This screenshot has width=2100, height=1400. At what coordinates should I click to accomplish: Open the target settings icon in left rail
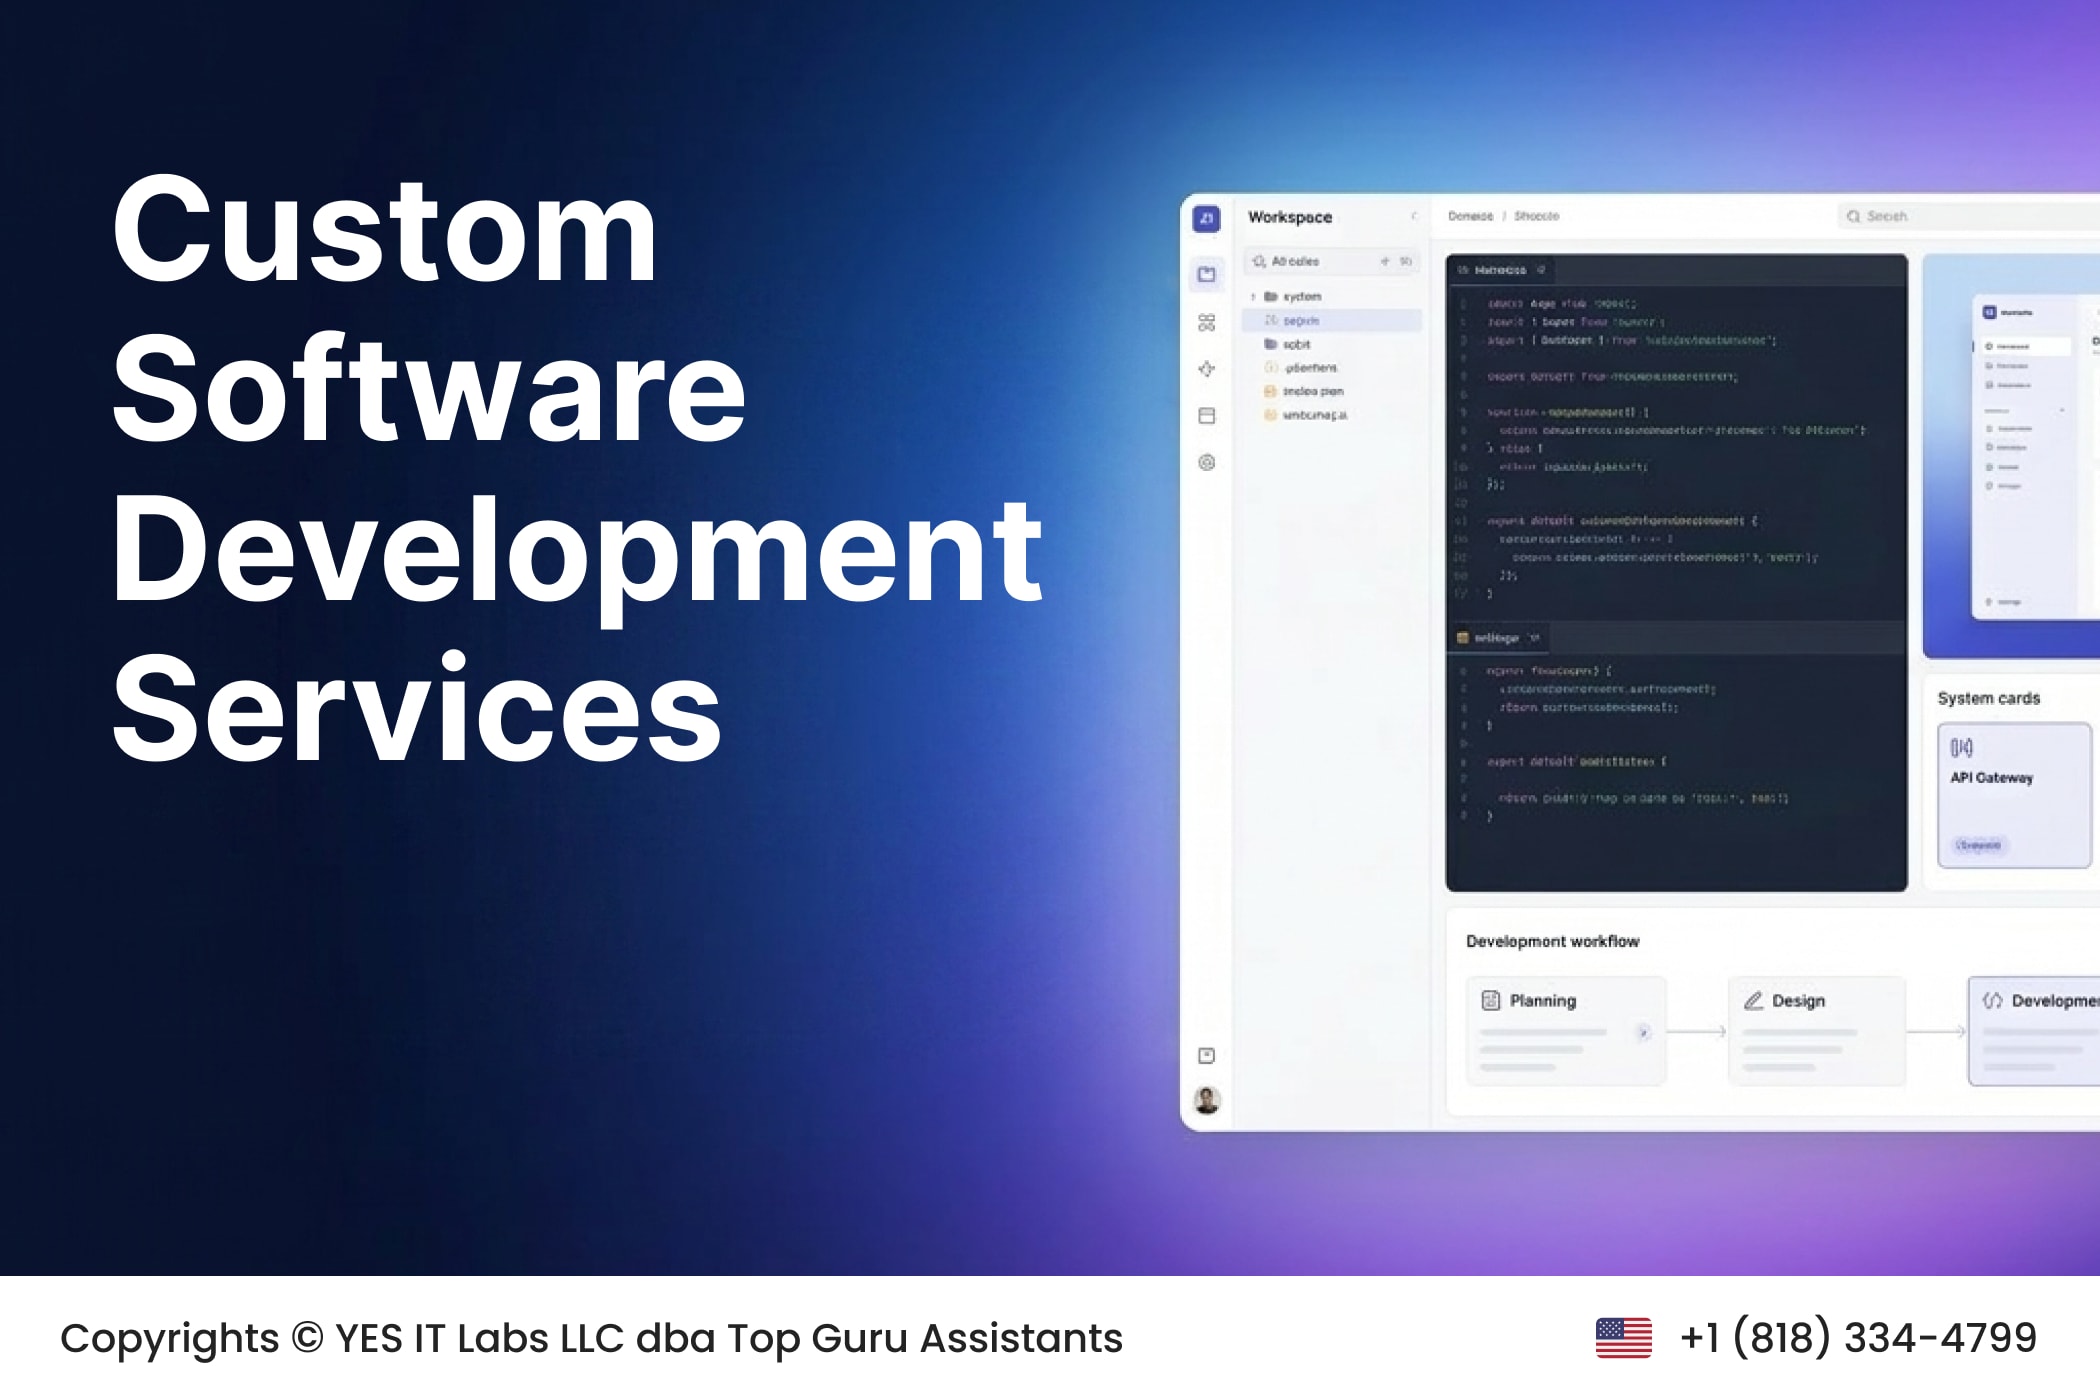tap(1207, 463)
